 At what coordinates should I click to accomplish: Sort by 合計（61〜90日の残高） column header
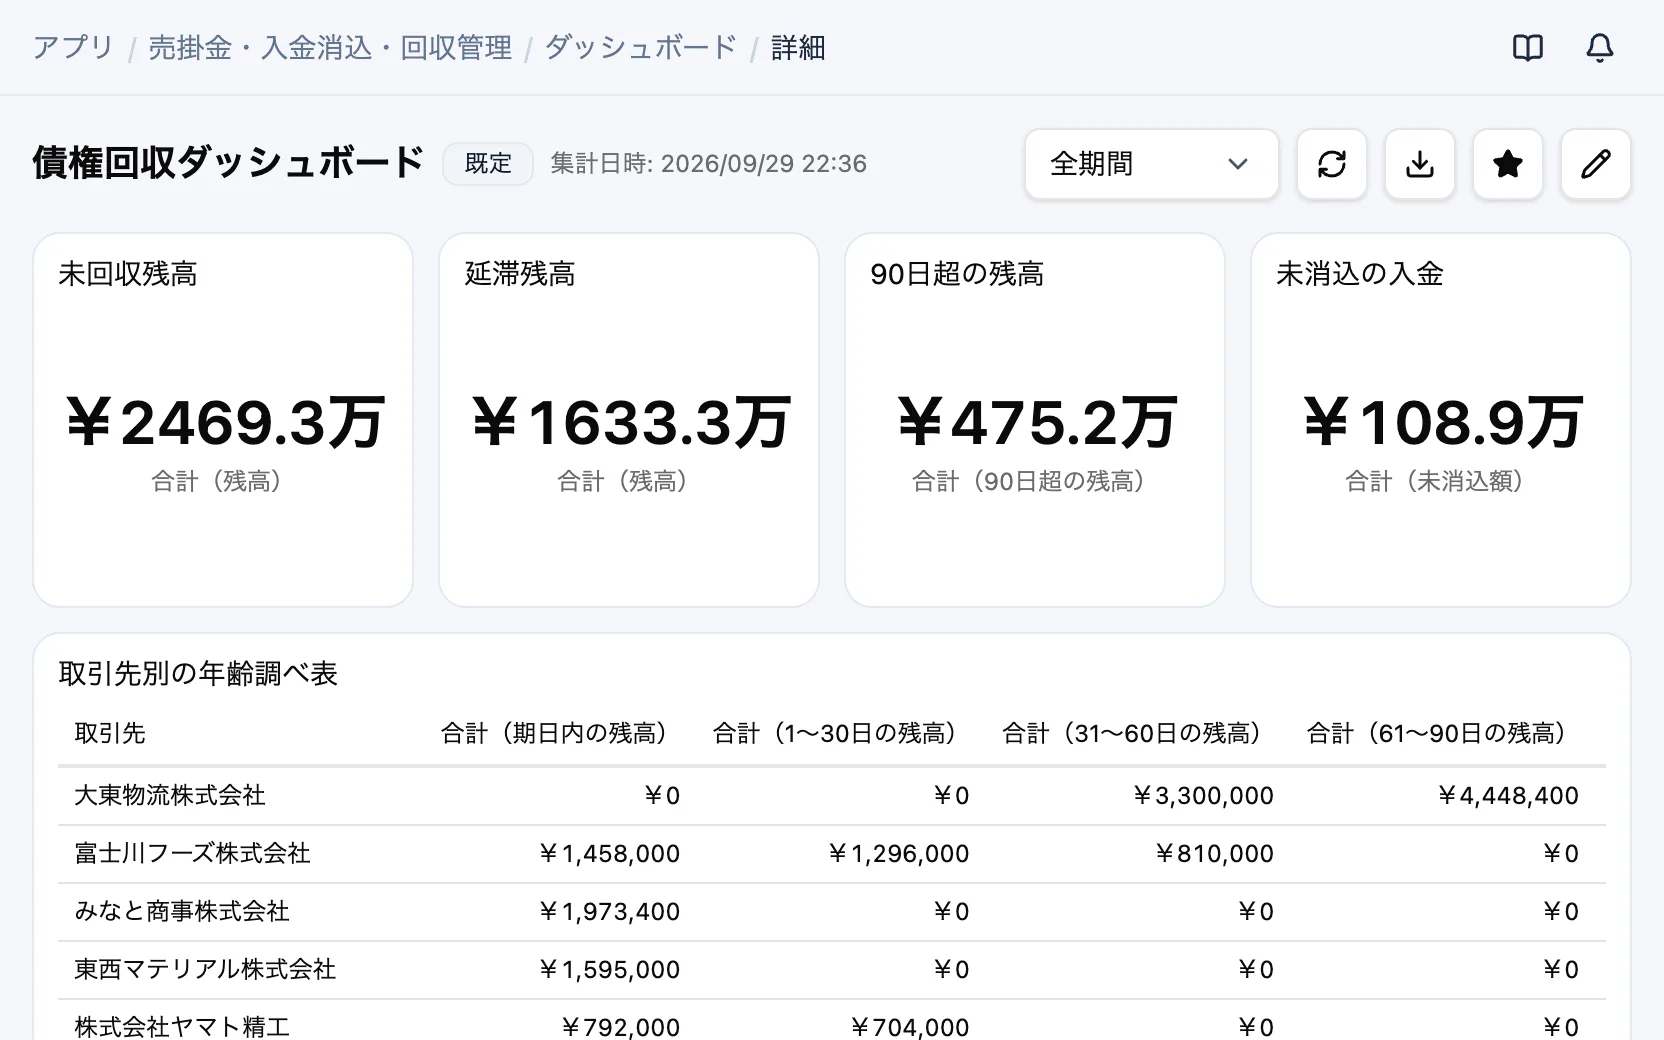point(1442,734)
